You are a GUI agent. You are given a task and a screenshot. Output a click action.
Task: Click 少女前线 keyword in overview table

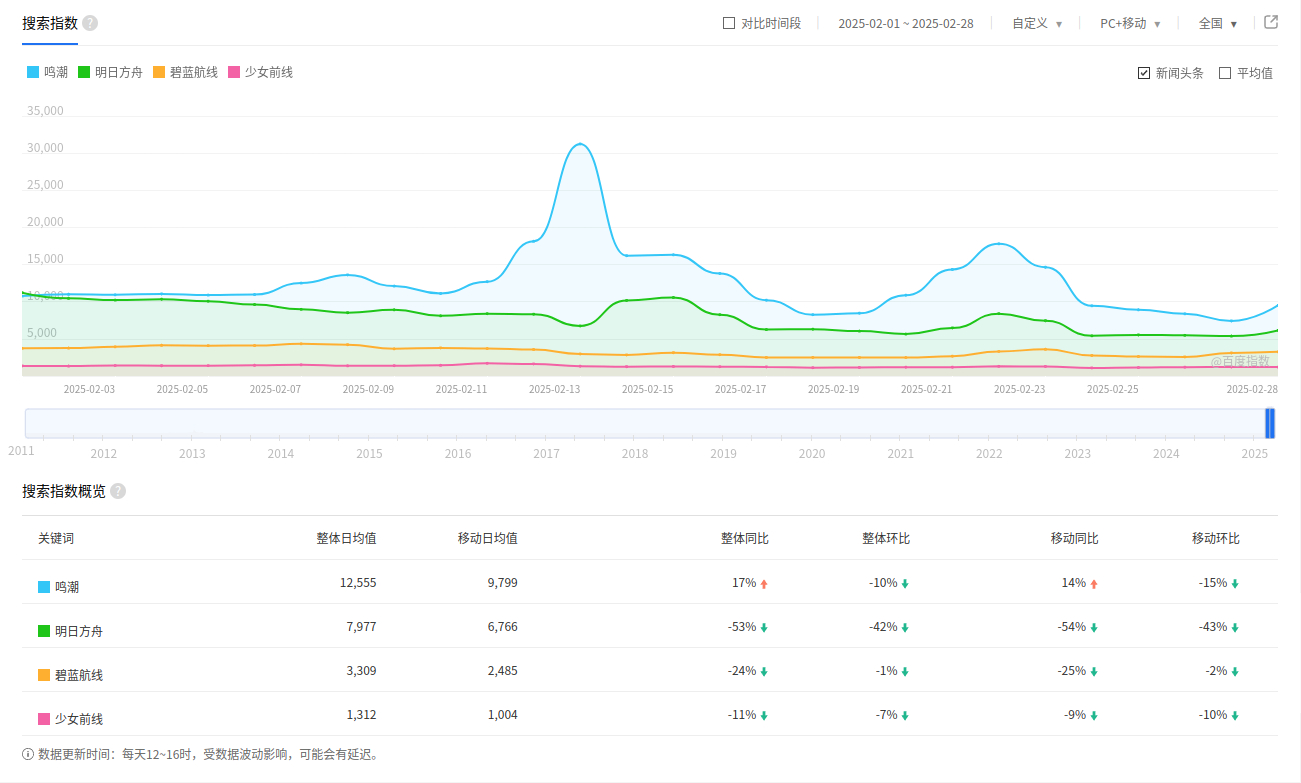point(79,719)
